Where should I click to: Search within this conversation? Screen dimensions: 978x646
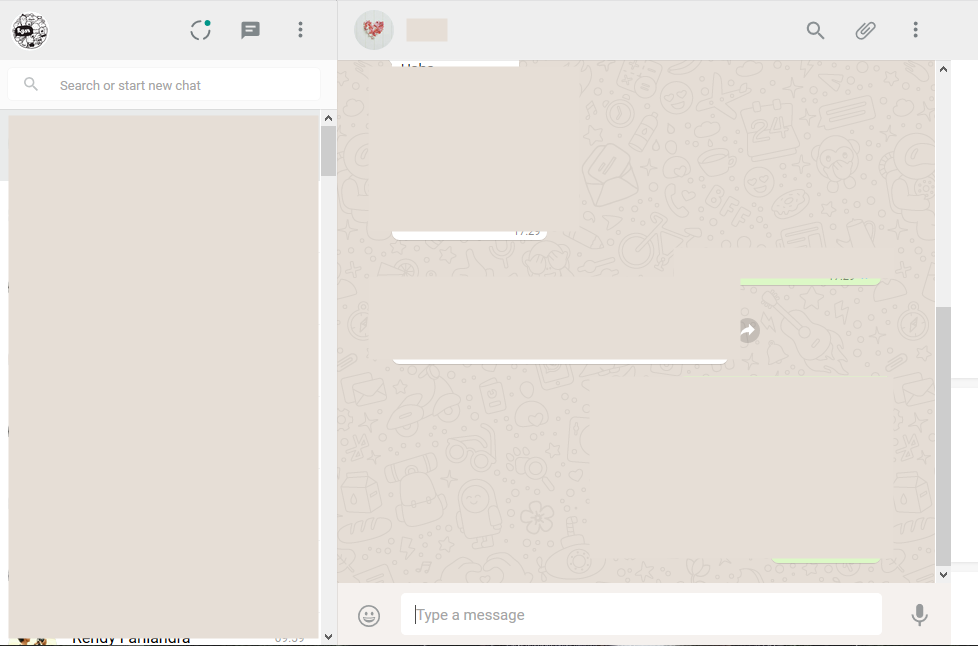click(x=815, y=30)
